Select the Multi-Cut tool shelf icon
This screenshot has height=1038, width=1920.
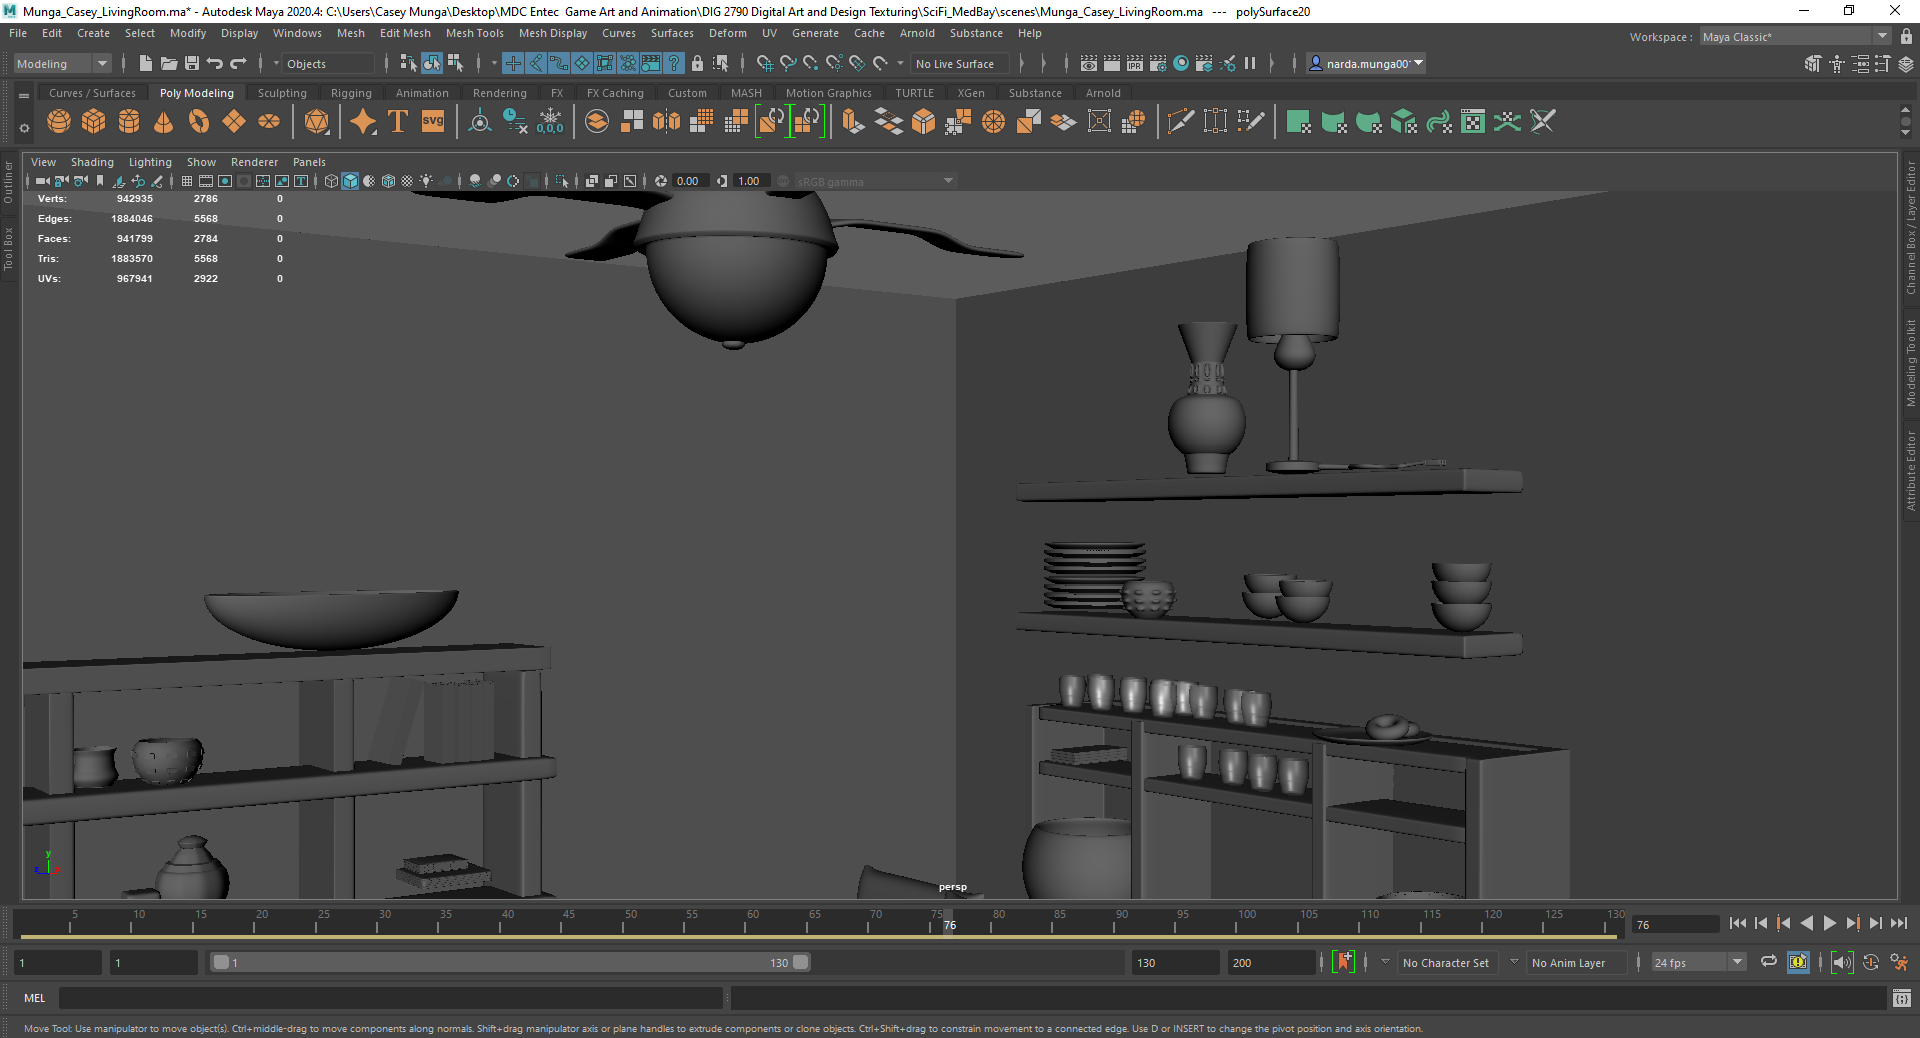point(1180,122)
